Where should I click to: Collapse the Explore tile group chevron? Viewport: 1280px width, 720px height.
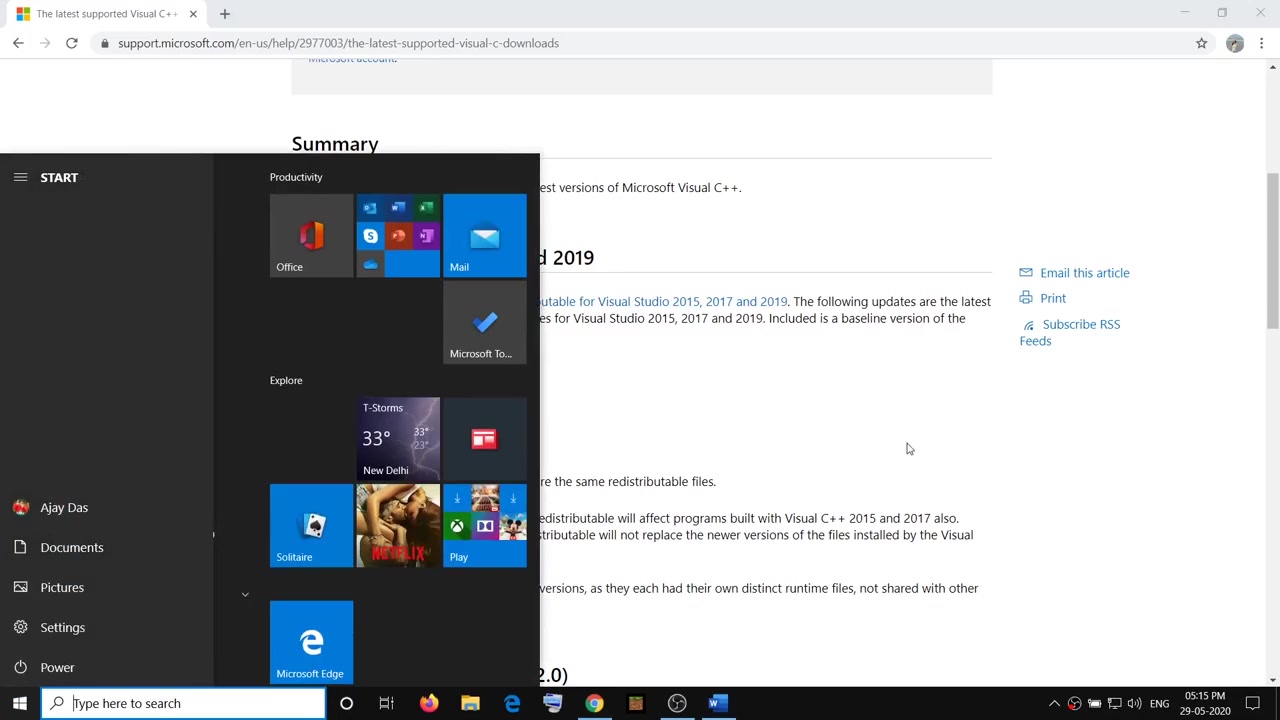(245, 594)
